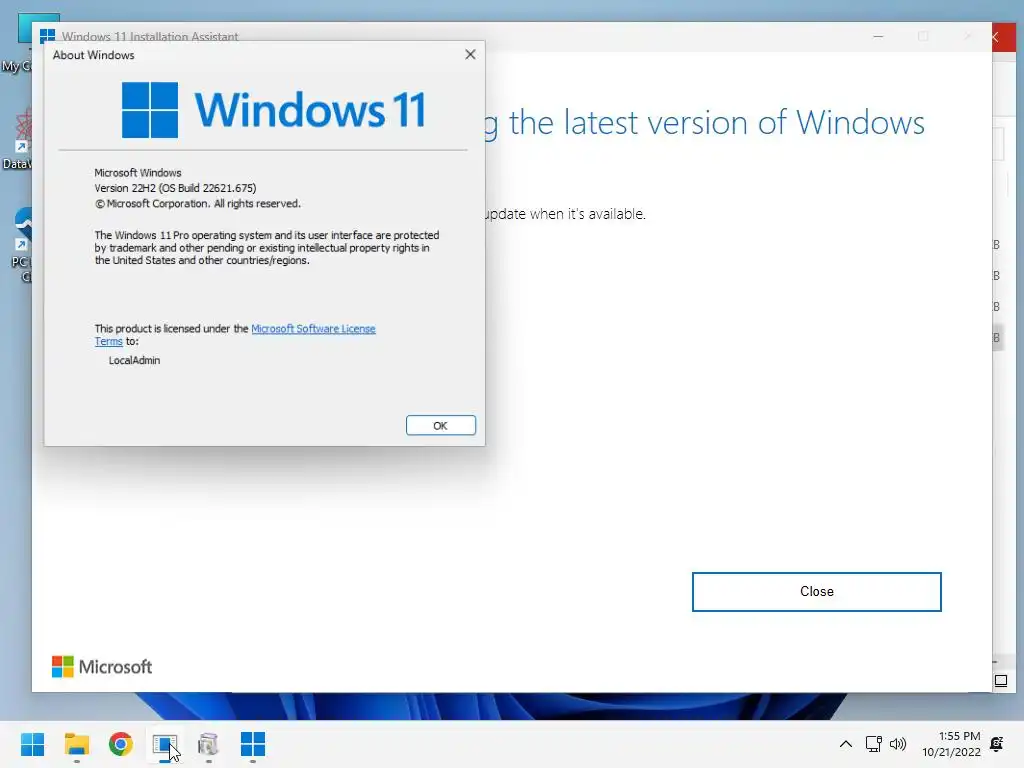Open the About Windows taskbar icon
1024x768 pixels.
click(165, 744)
